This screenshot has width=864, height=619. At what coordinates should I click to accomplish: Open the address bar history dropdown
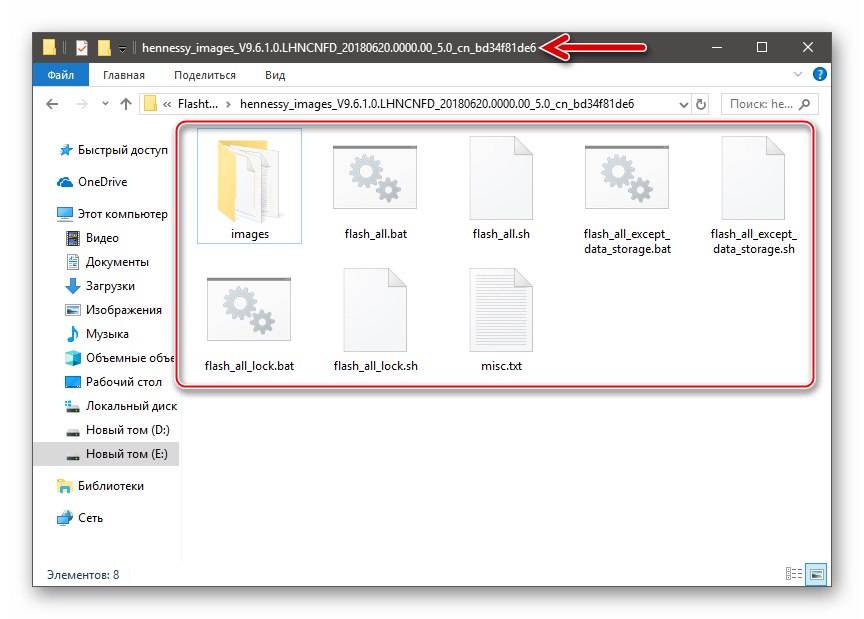pos(684,104)
